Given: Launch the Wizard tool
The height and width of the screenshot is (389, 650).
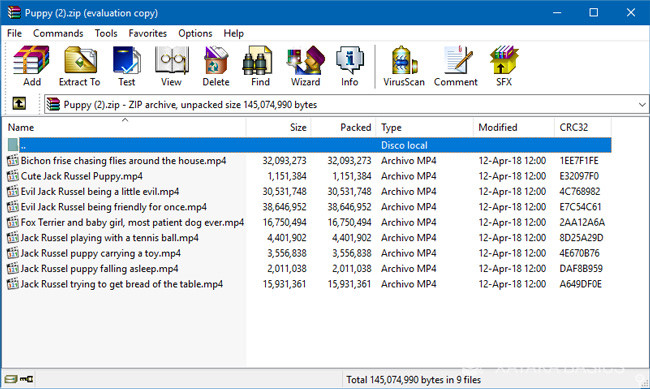Looking at the screenshot, I should 306,60.
